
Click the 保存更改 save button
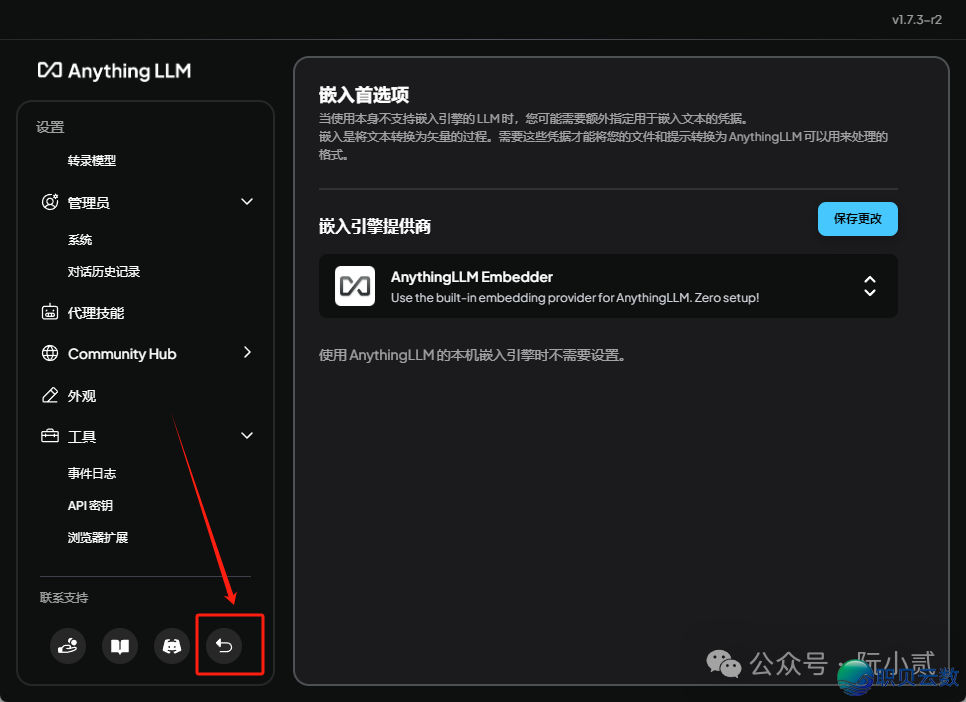pyautogui.click(x=857, y=219)
